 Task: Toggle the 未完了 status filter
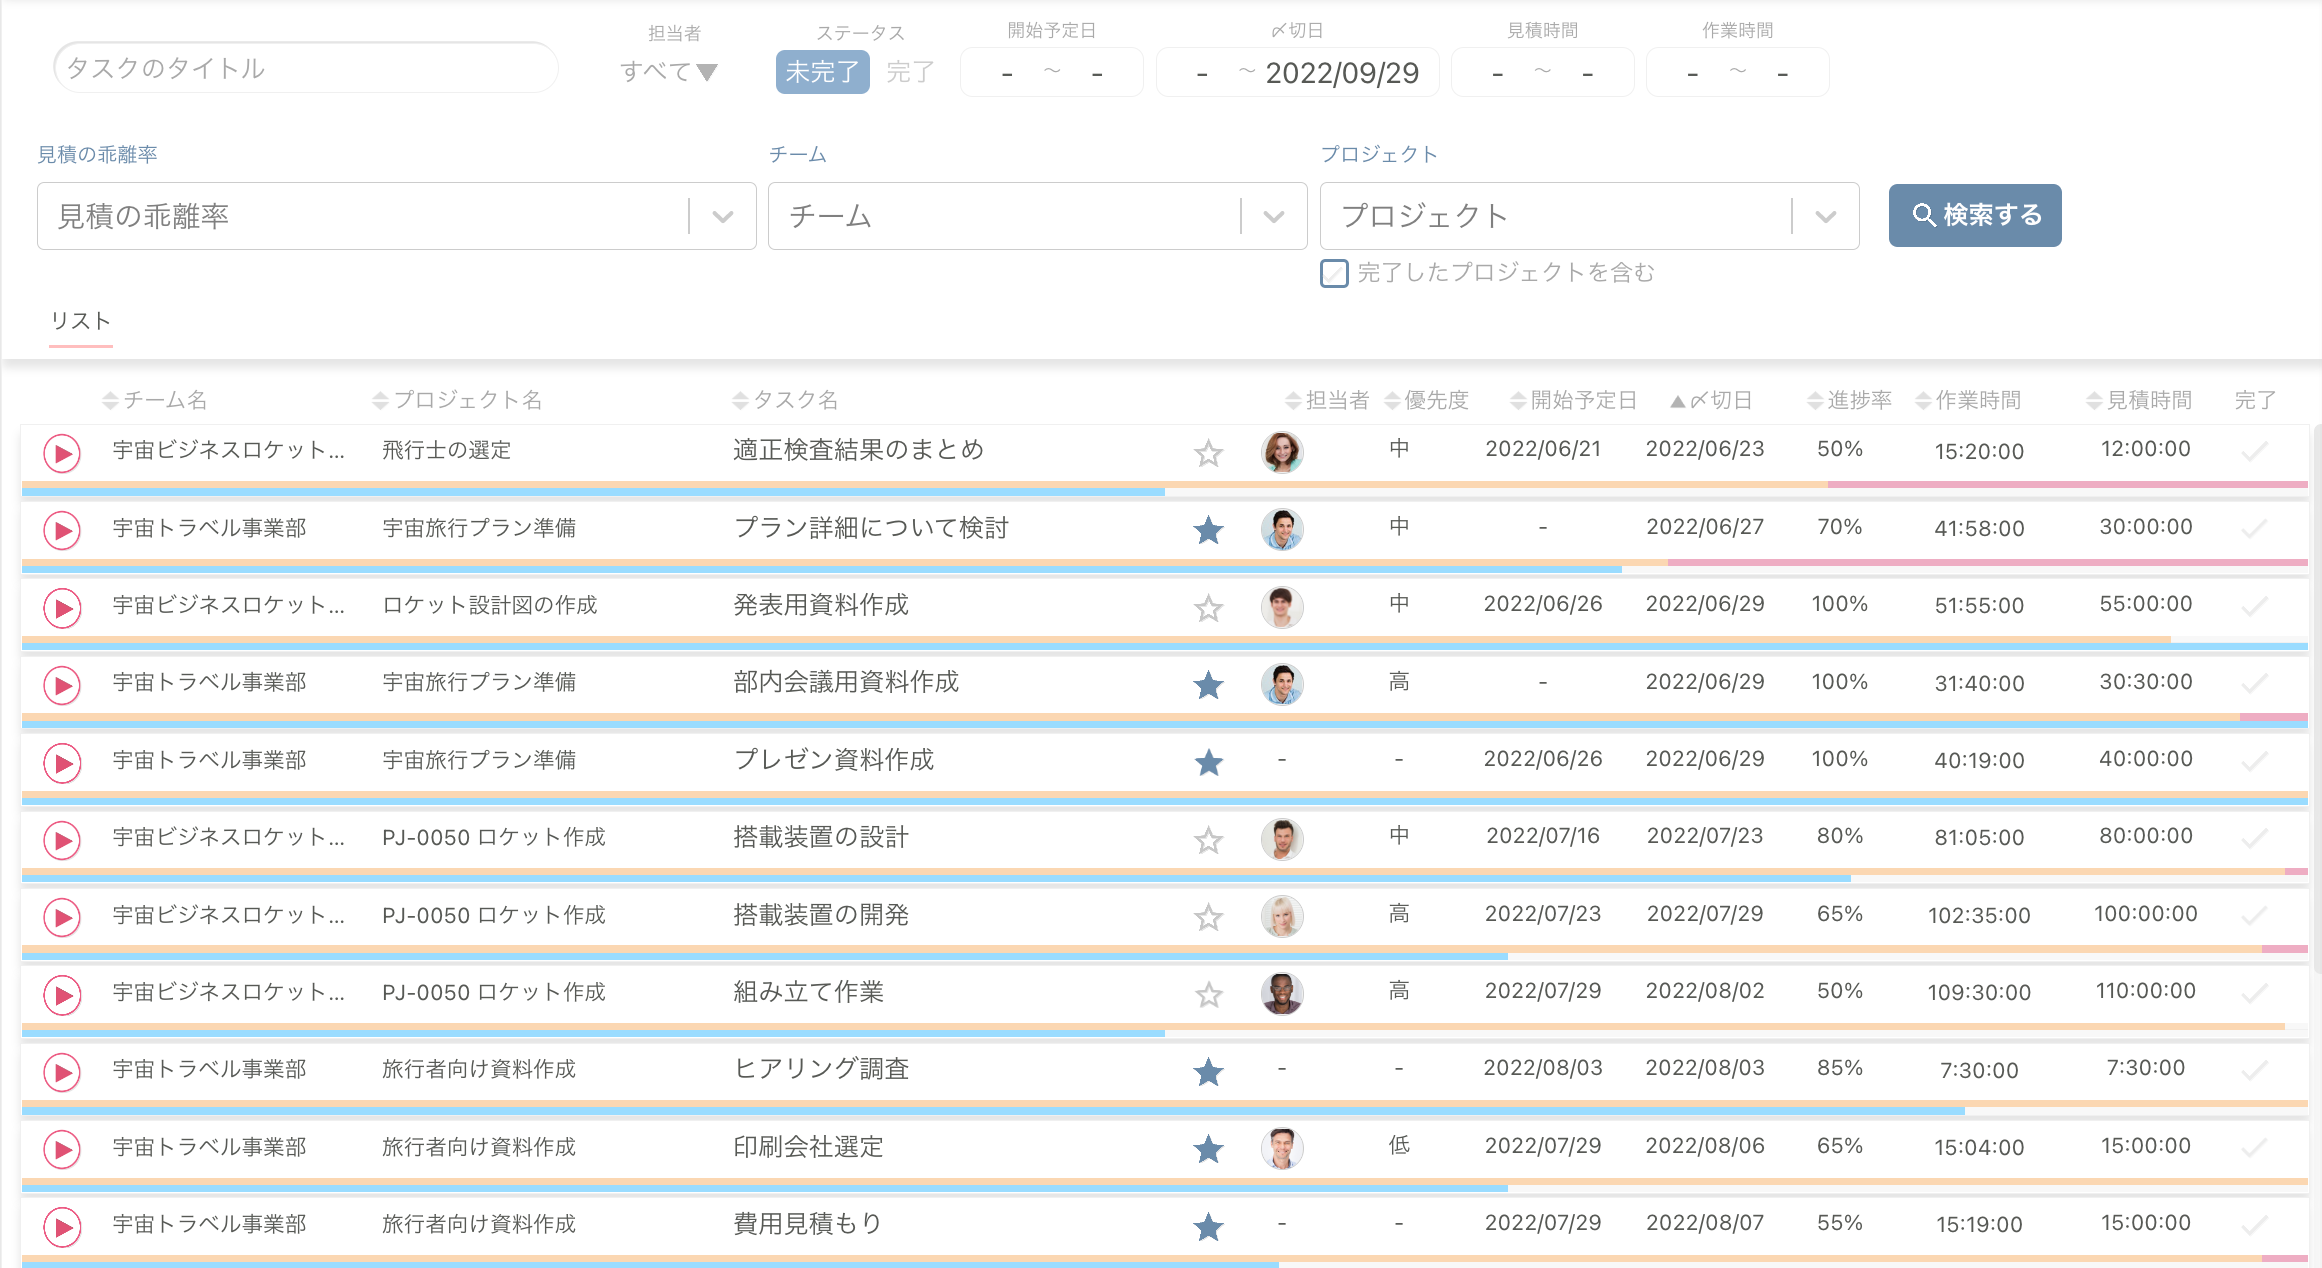click(822, 72)
